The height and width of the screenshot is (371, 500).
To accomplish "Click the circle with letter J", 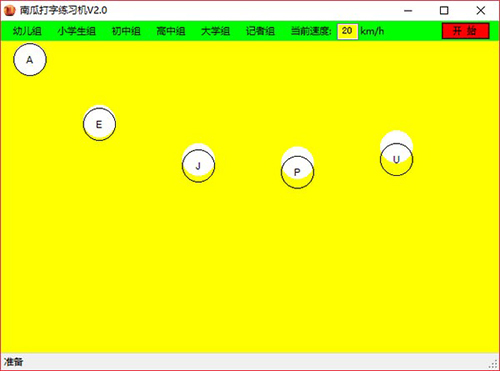I will tap(198, 166).
